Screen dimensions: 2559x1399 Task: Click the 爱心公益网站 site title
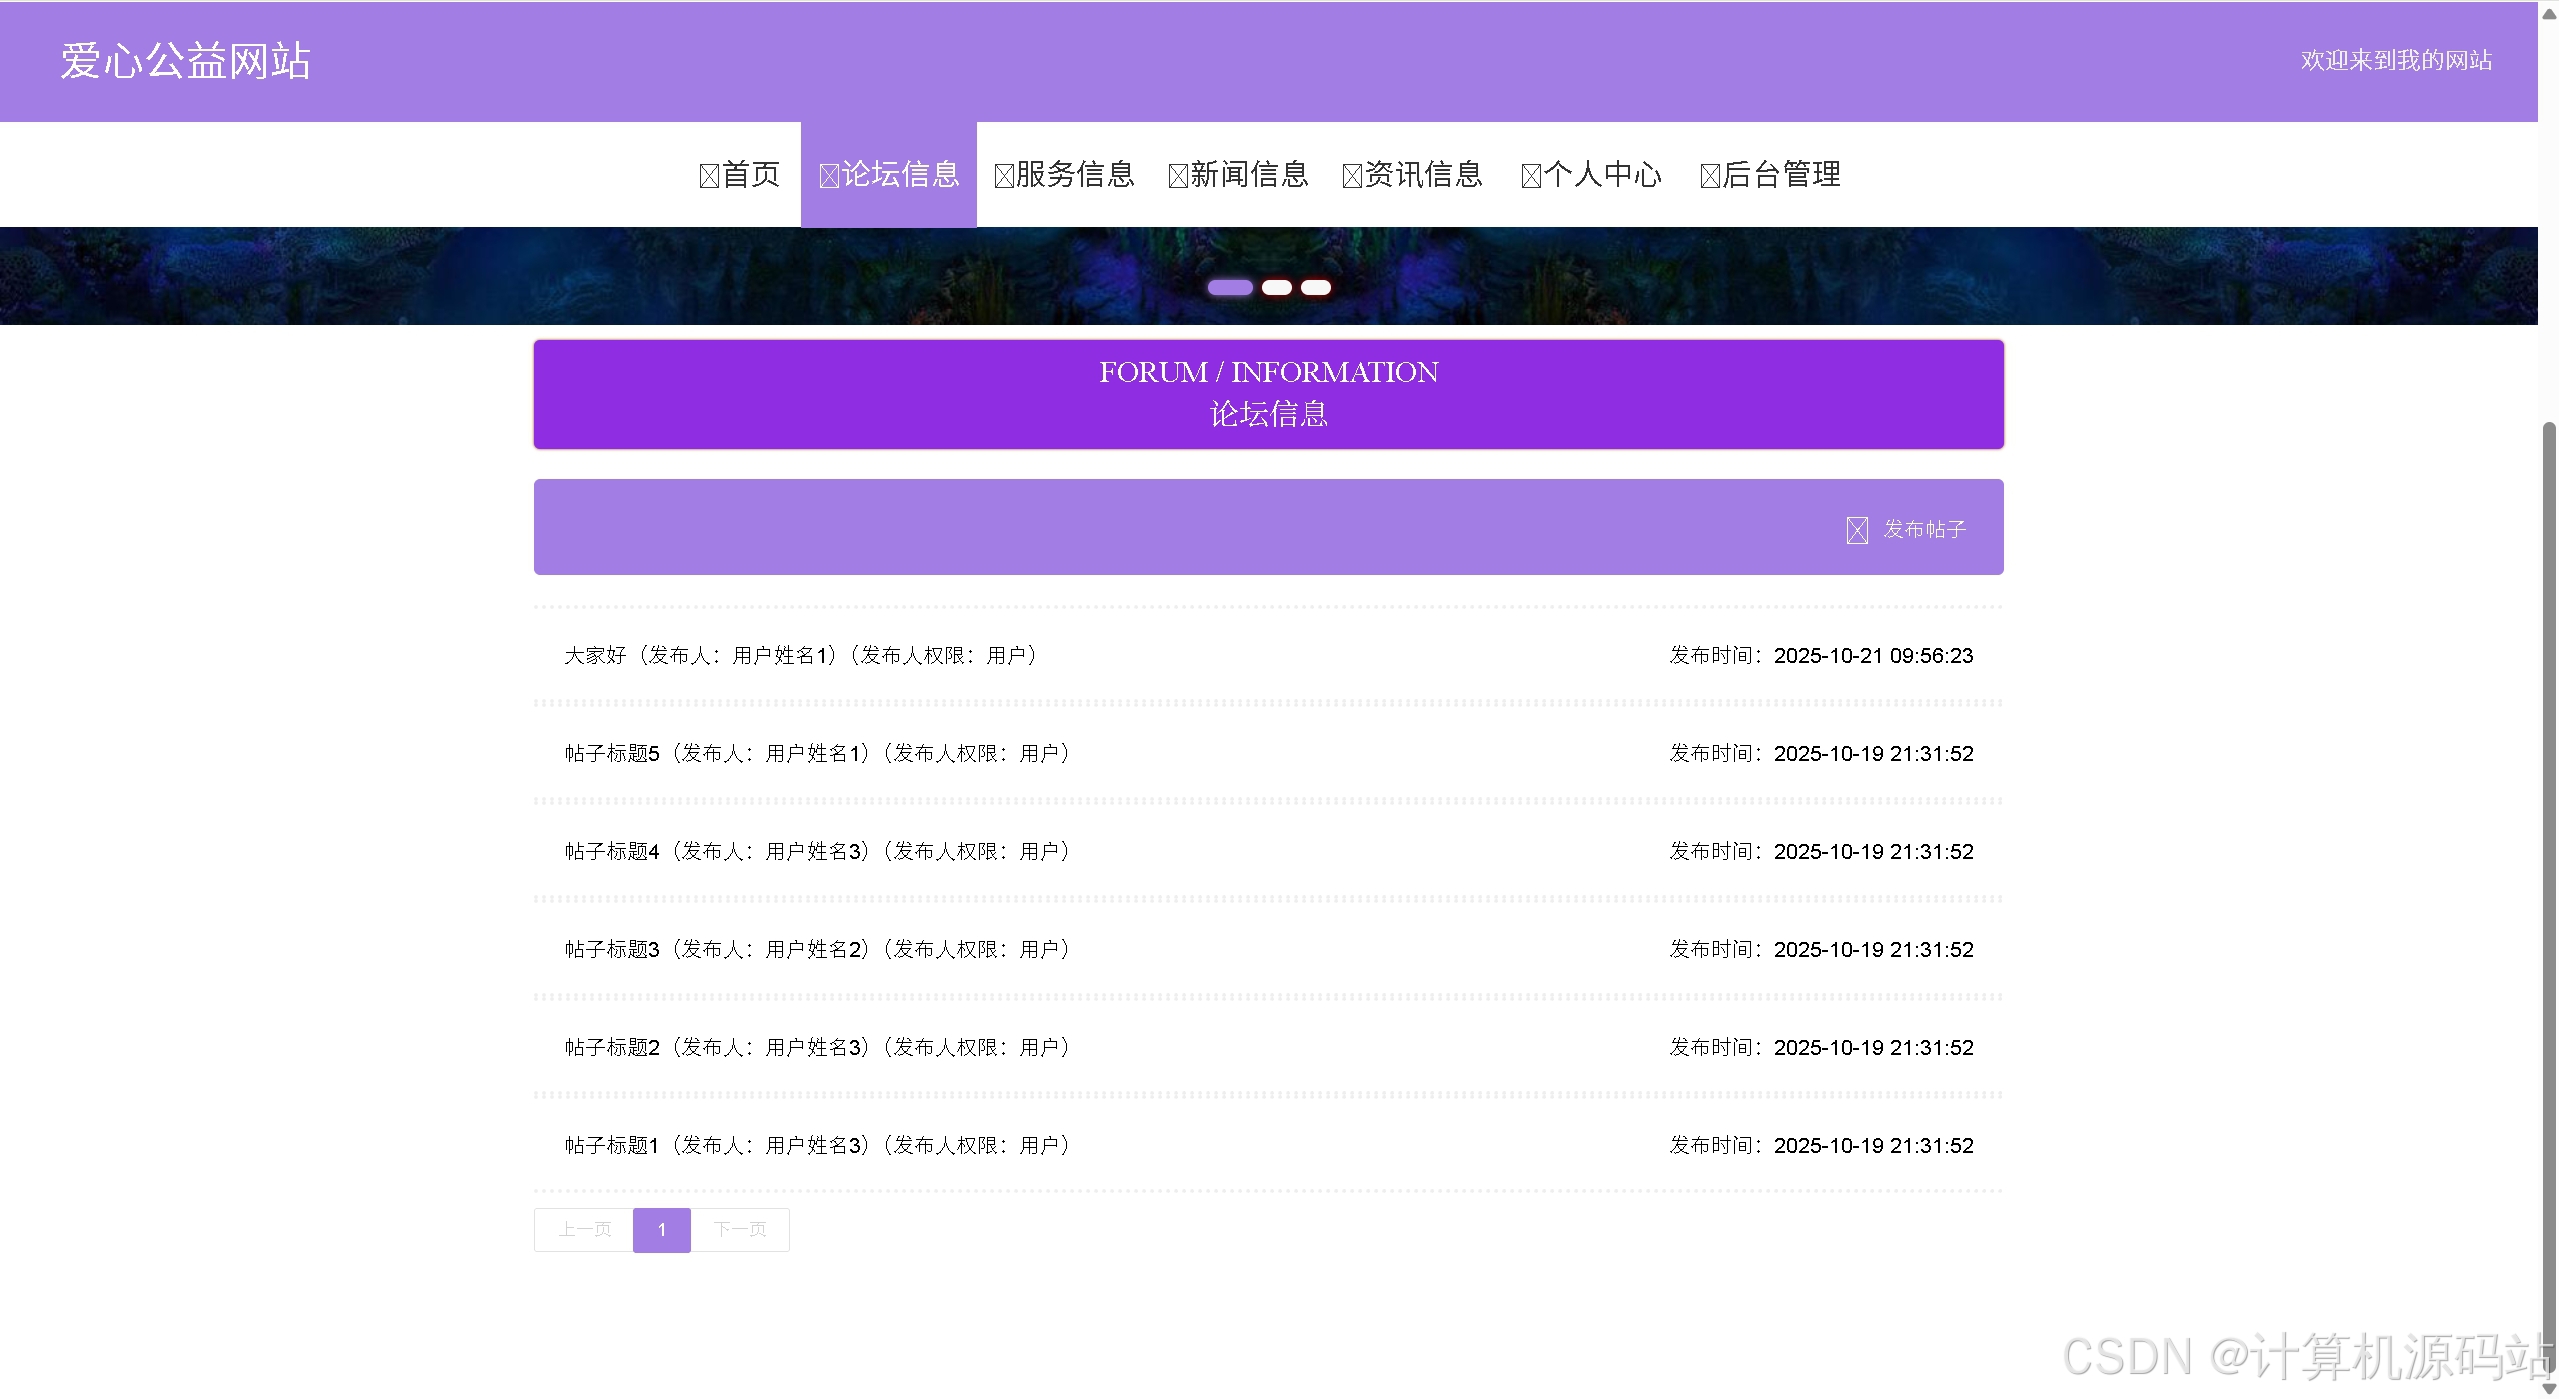pos(186,61)
